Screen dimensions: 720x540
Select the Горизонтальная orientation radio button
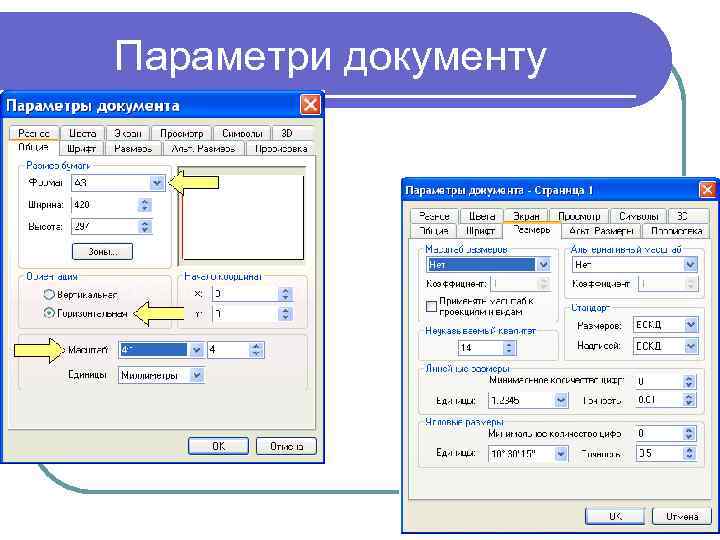49,313
